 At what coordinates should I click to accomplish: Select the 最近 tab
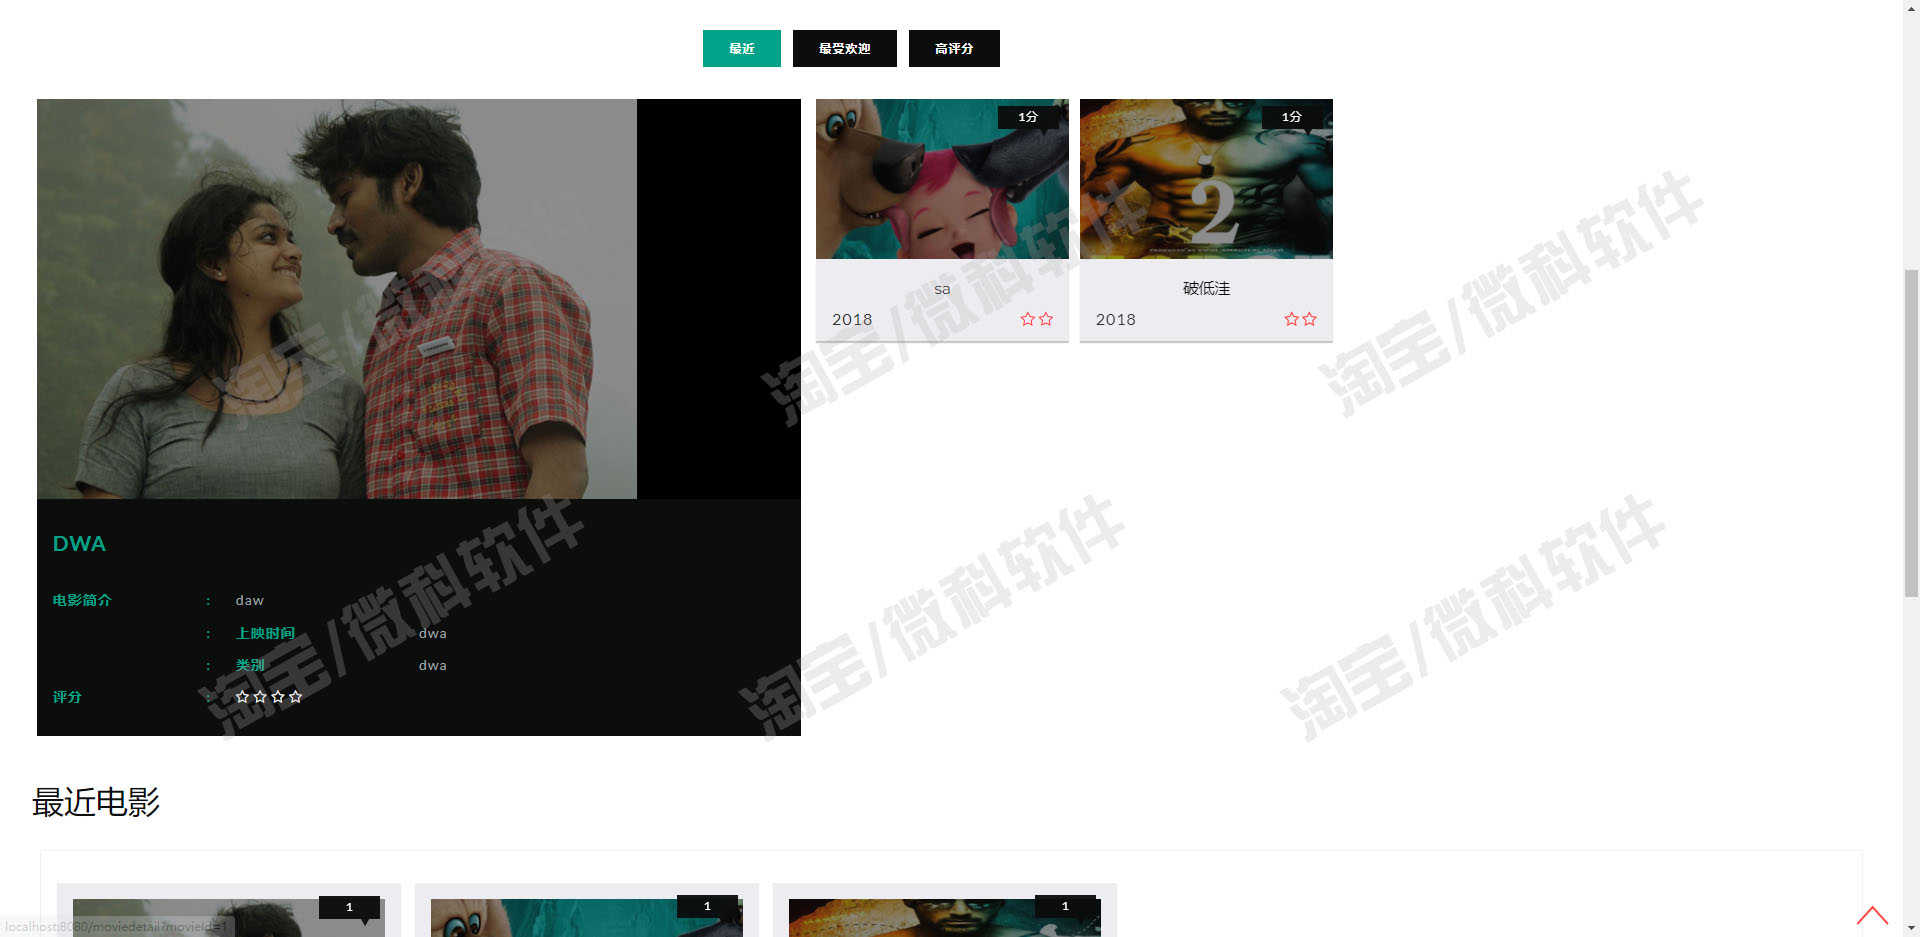741,48
